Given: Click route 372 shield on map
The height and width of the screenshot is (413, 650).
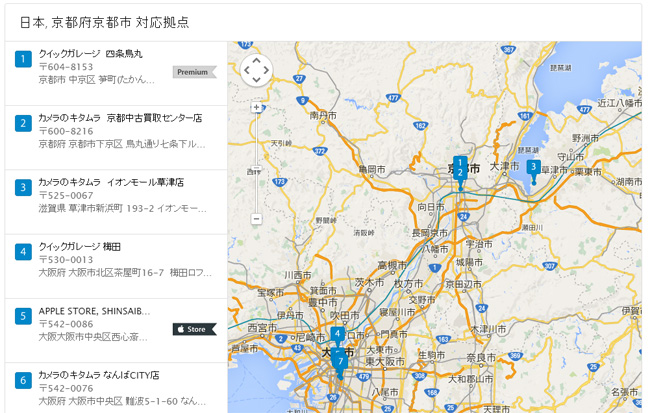Looking at the screenshot, I should [319, 151].
